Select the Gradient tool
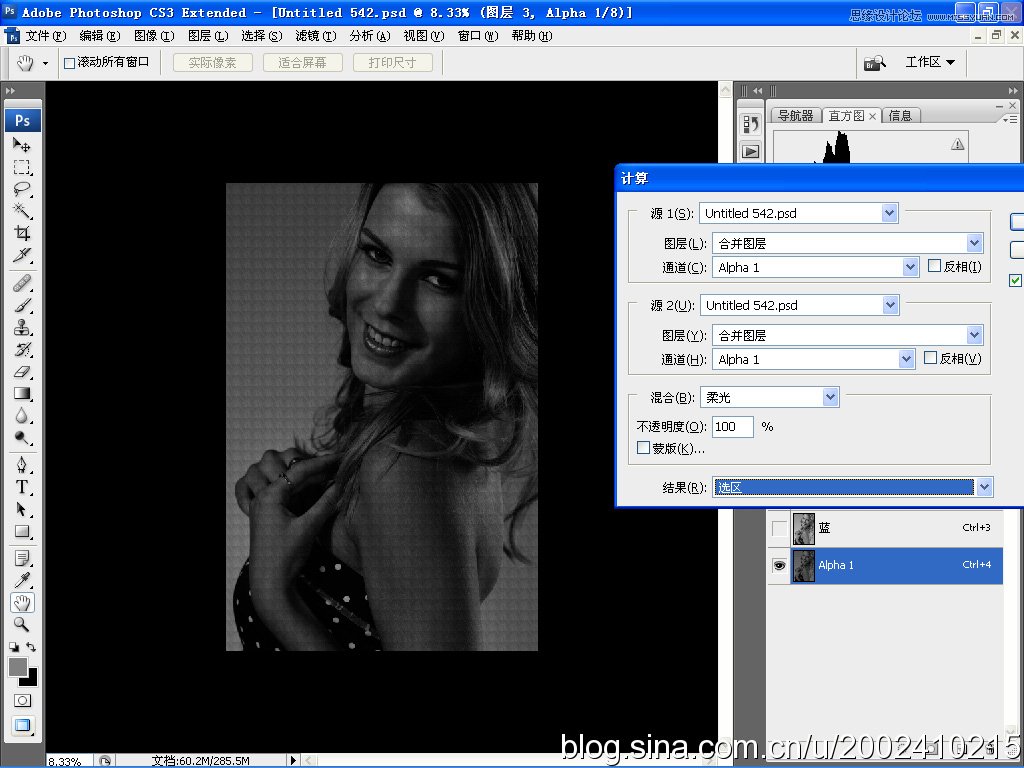The image size is (1024, 768). click(x=22, y=394)
